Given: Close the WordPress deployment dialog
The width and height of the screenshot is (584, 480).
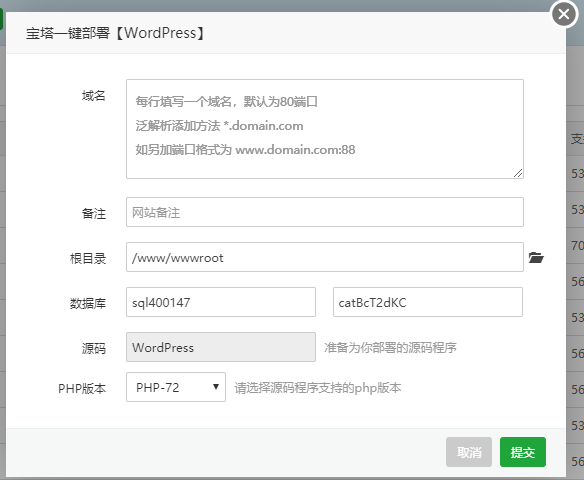Looking at the screenshot, I should coord(564,14).
